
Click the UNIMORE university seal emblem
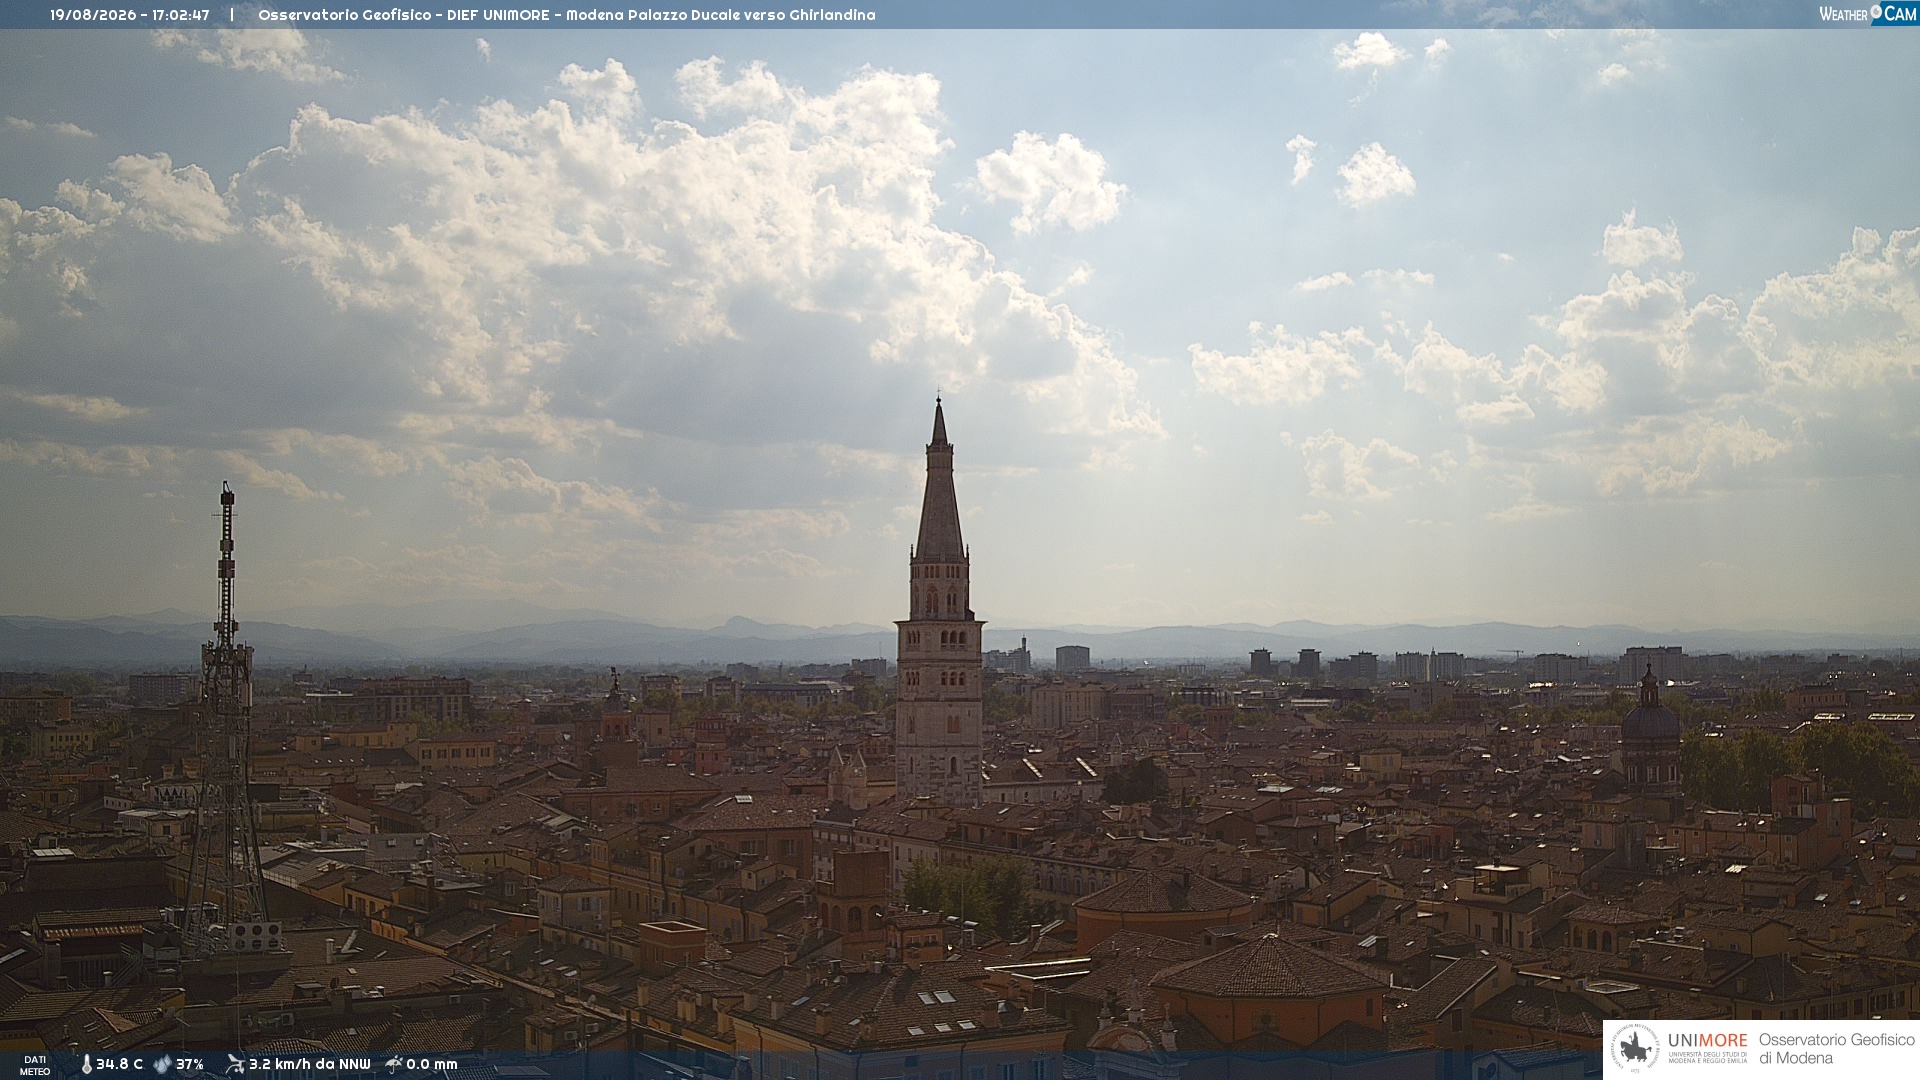(1635, 1049)
